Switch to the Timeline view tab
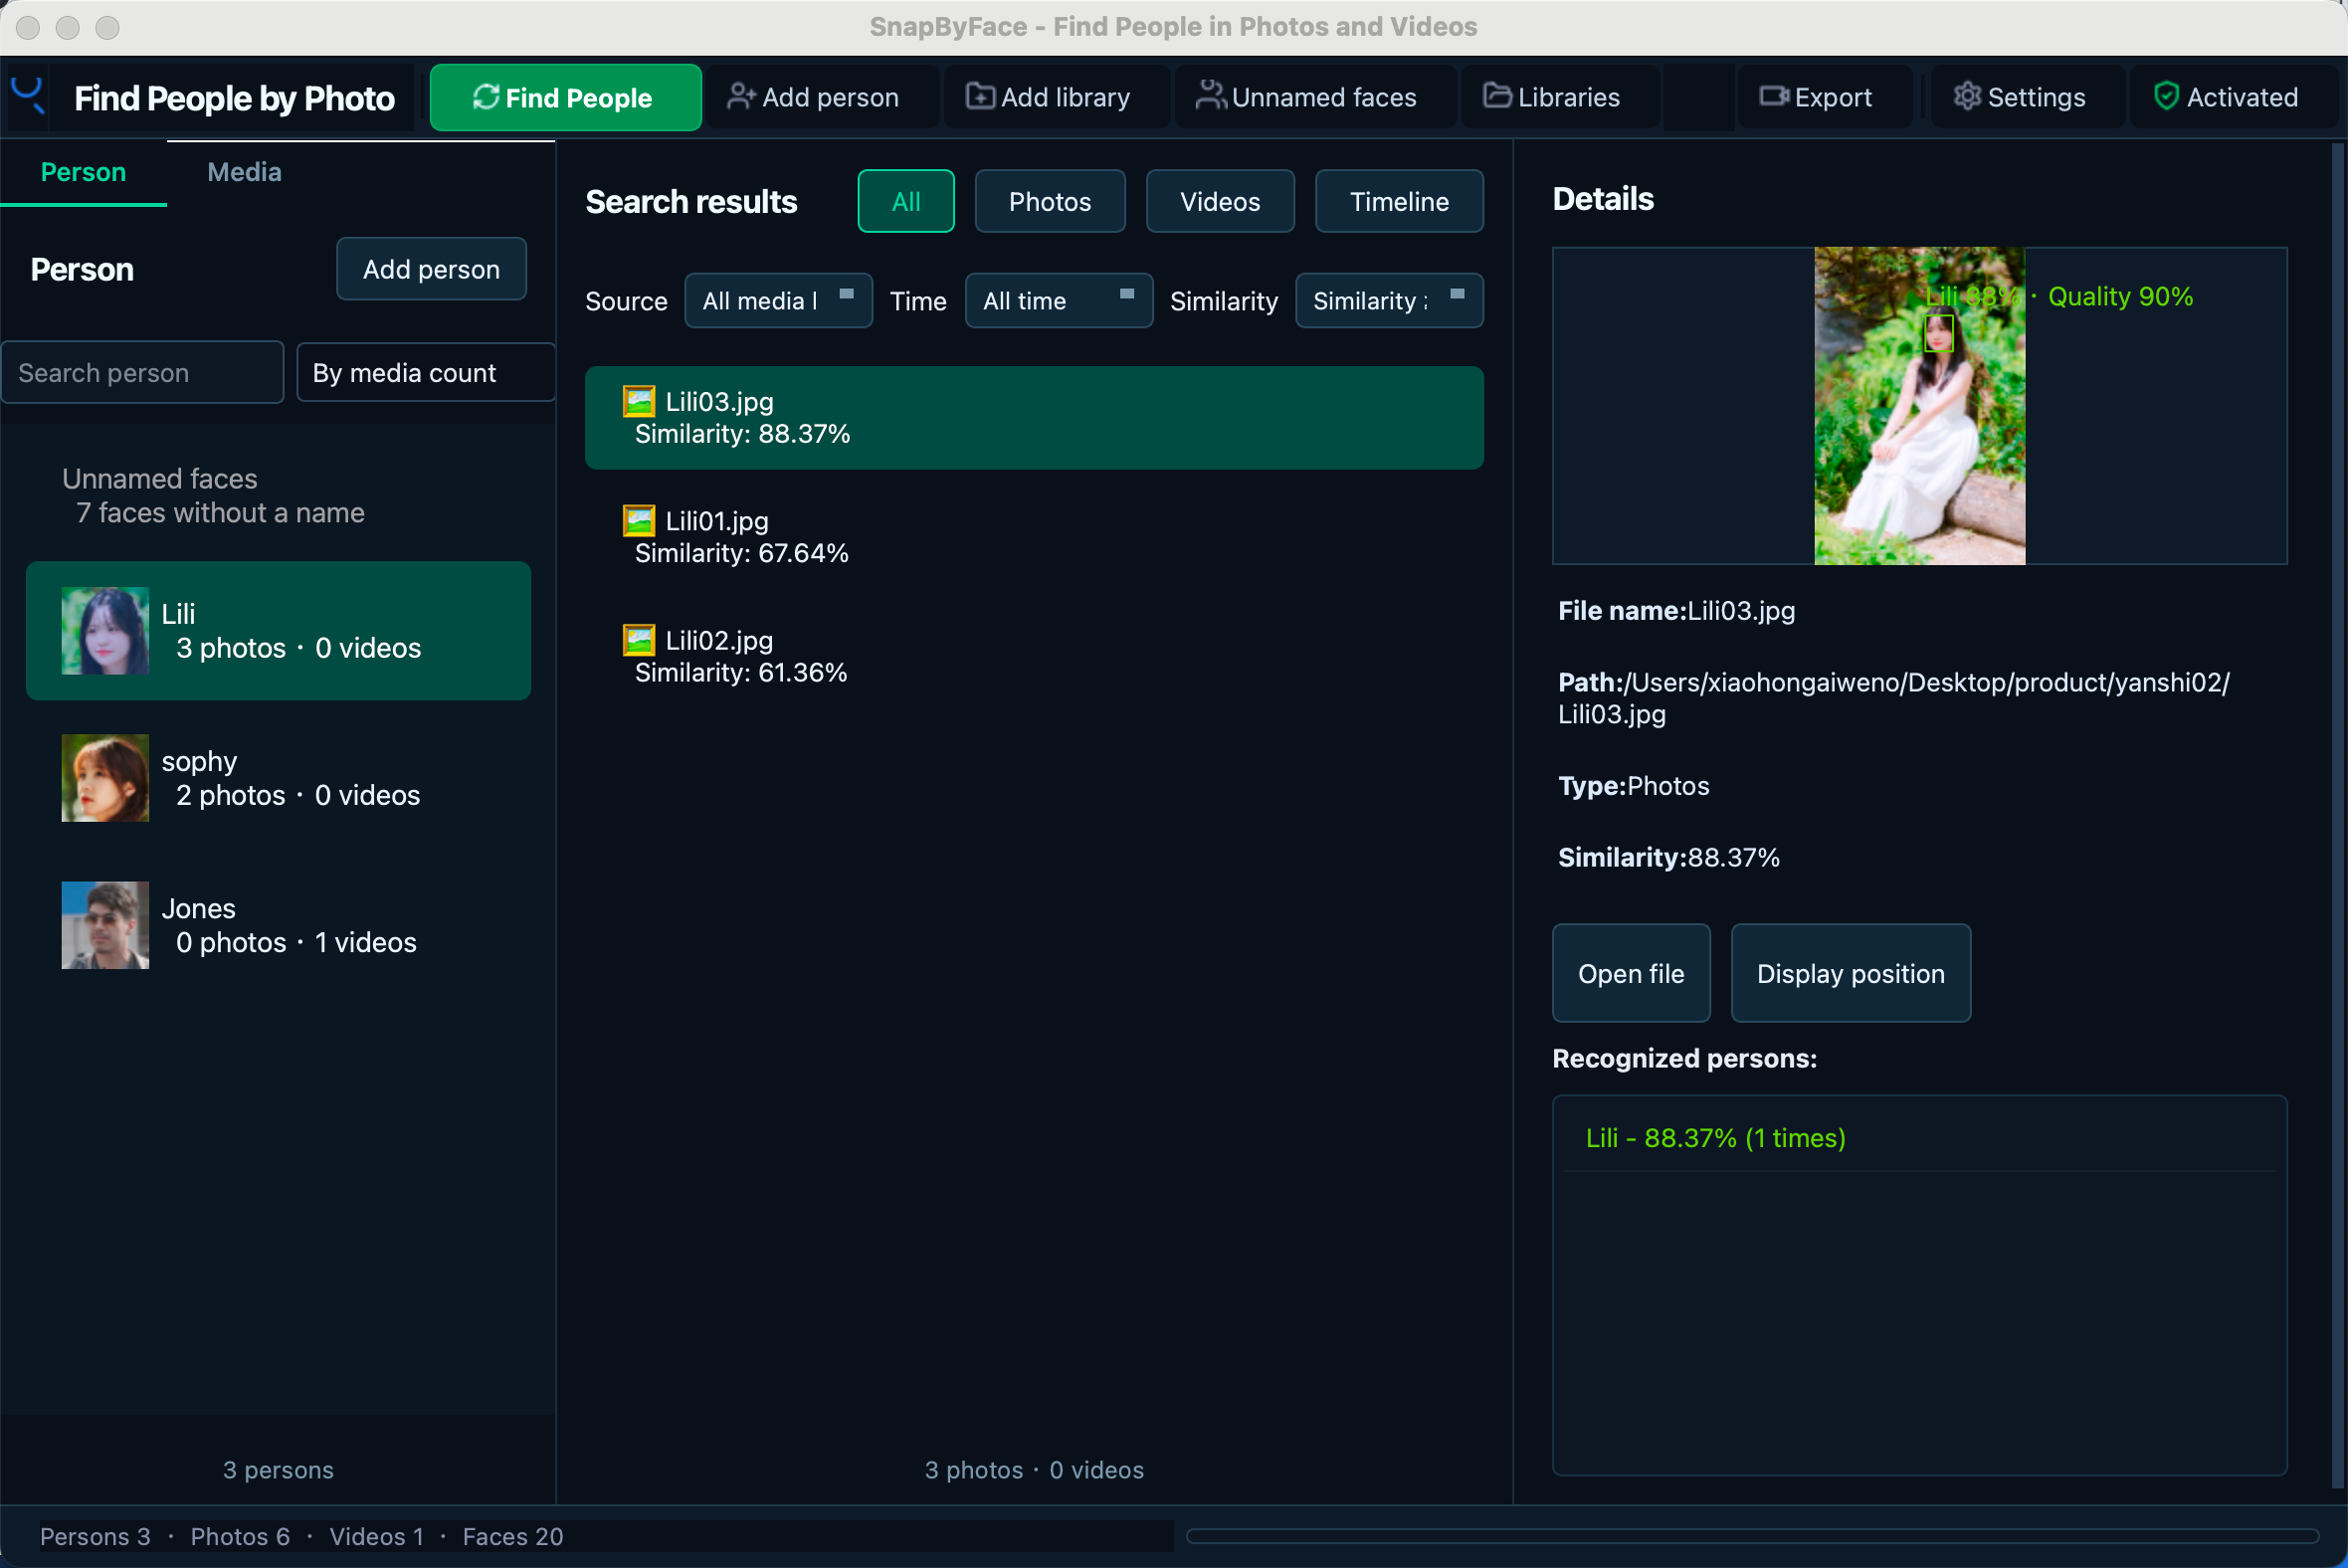This screenshot has width=2348, height=1568. (x=1399, y=201)
